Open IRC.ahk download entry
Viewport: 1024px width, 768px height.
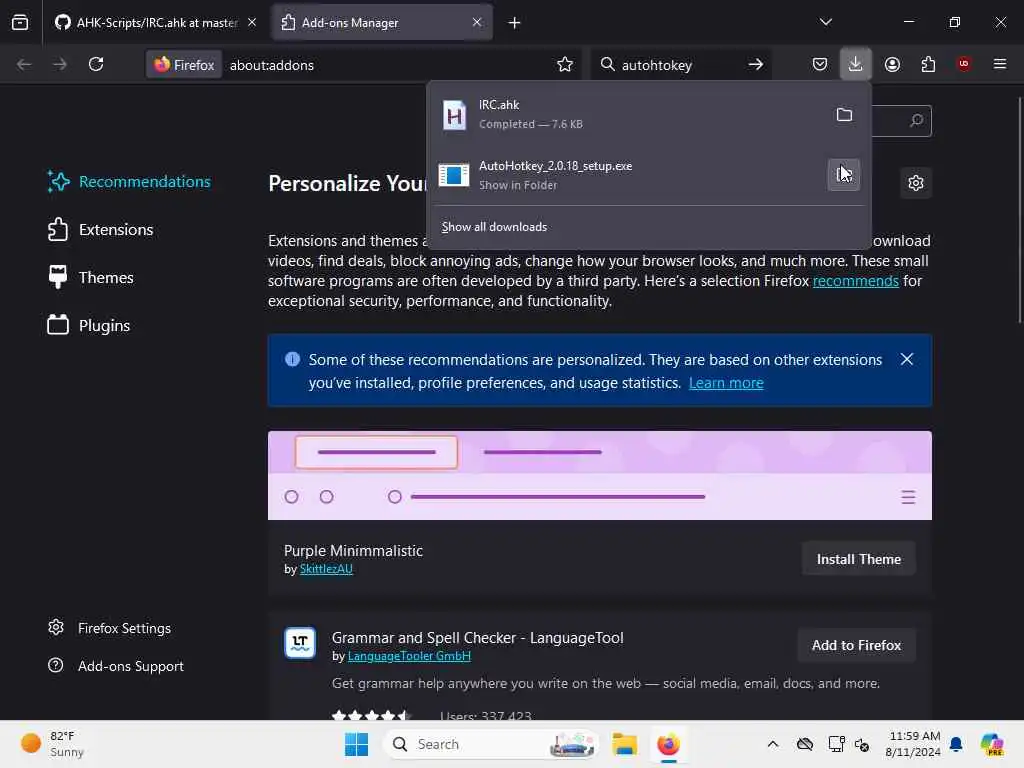pos(628,114)
